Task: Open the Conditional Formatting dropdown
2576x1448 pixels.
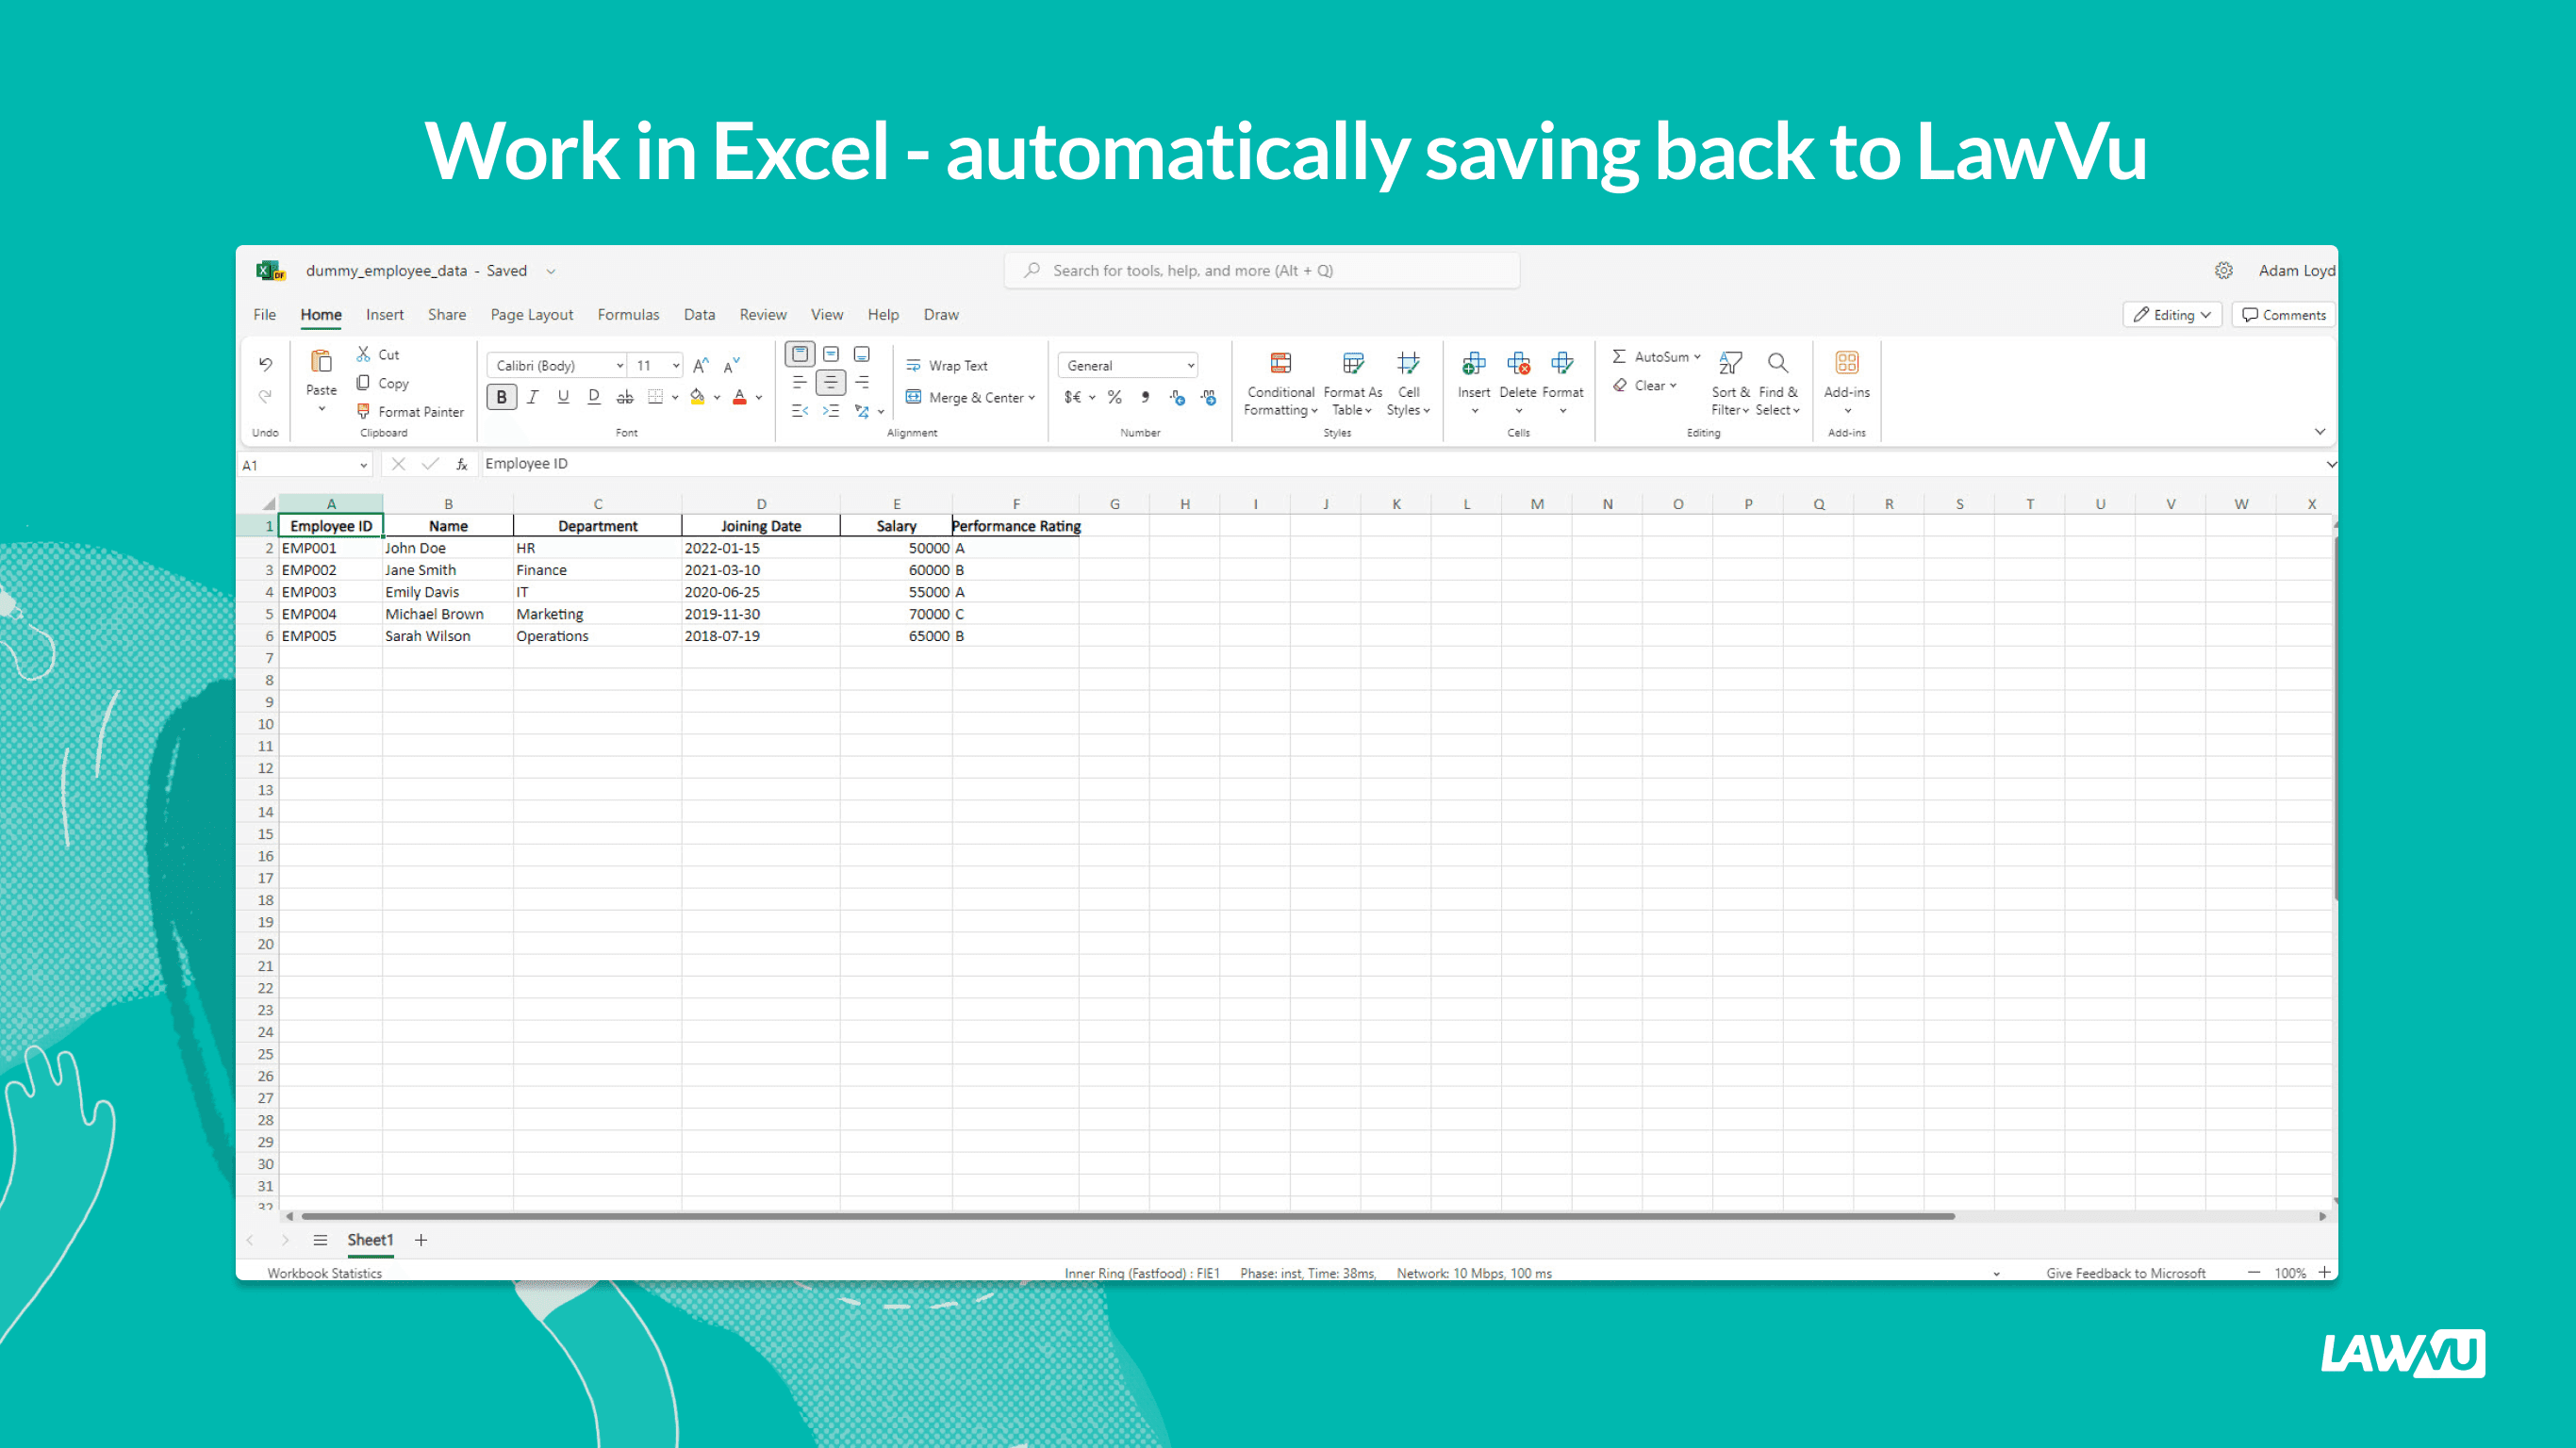Action: (1280, 385)
